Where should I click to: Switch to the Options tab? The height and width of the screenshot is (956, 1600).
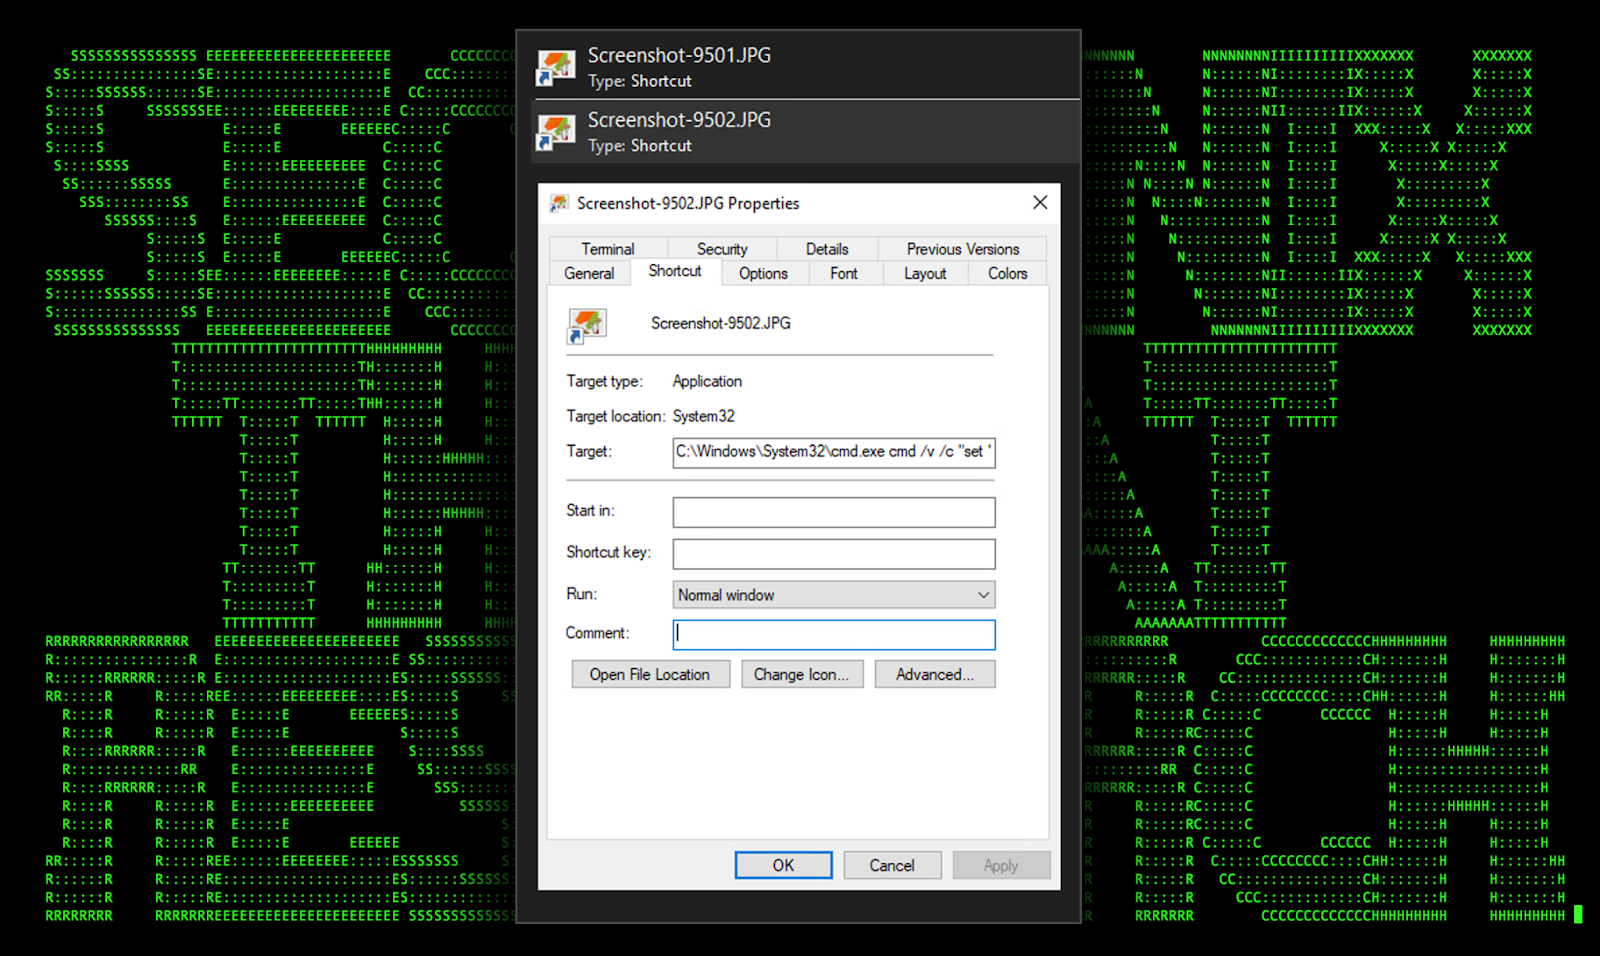(763, 273)
